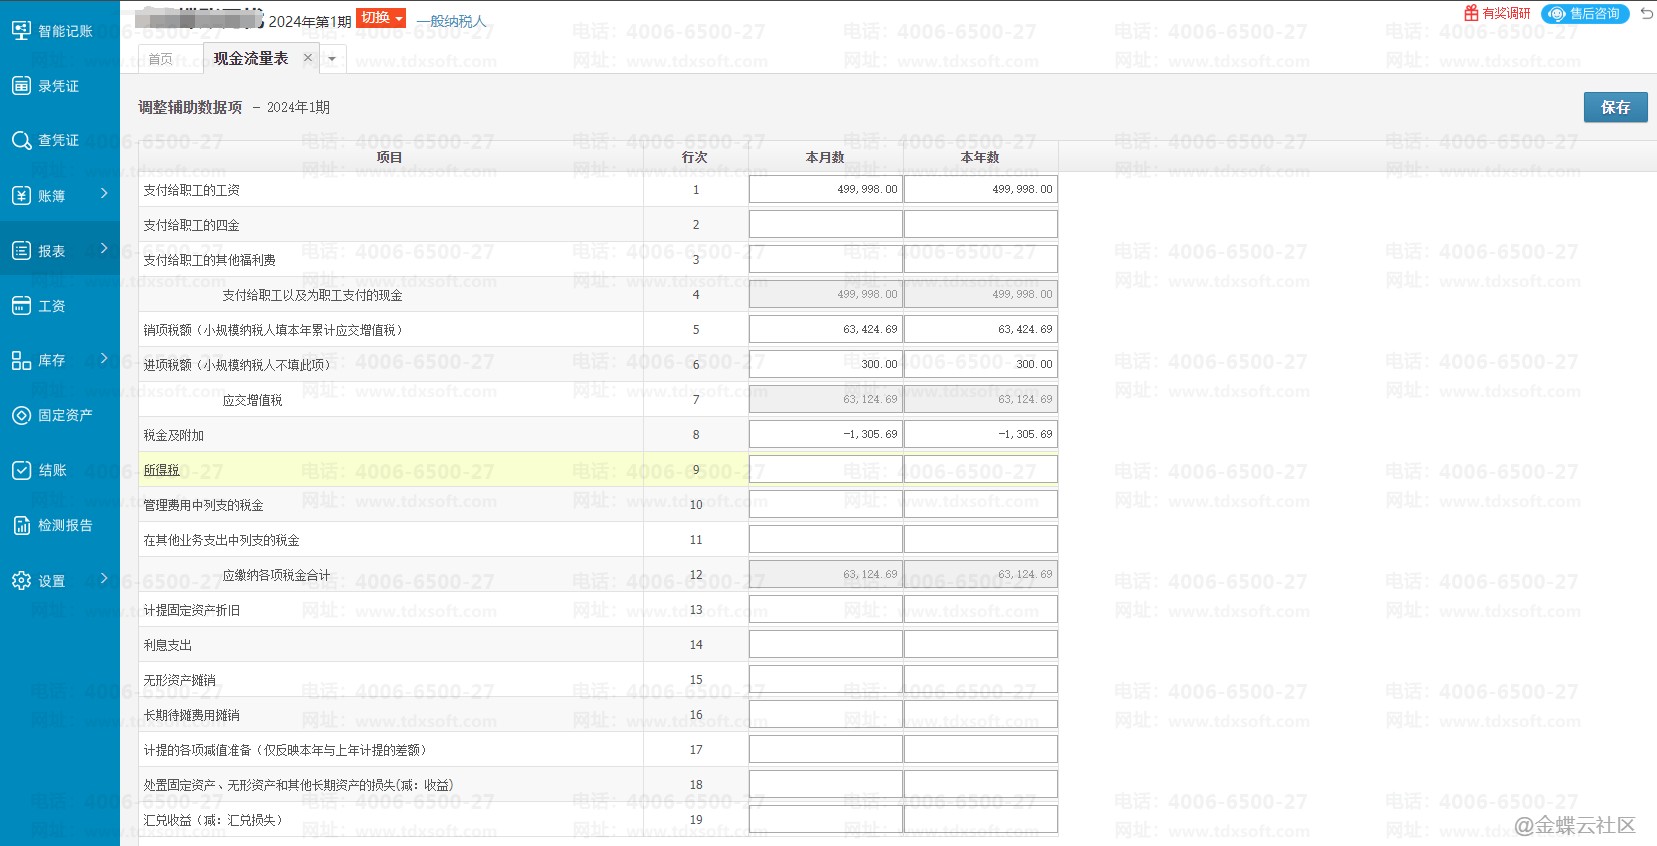Click the 售后咨询 support icon button

coord(1585,14)
